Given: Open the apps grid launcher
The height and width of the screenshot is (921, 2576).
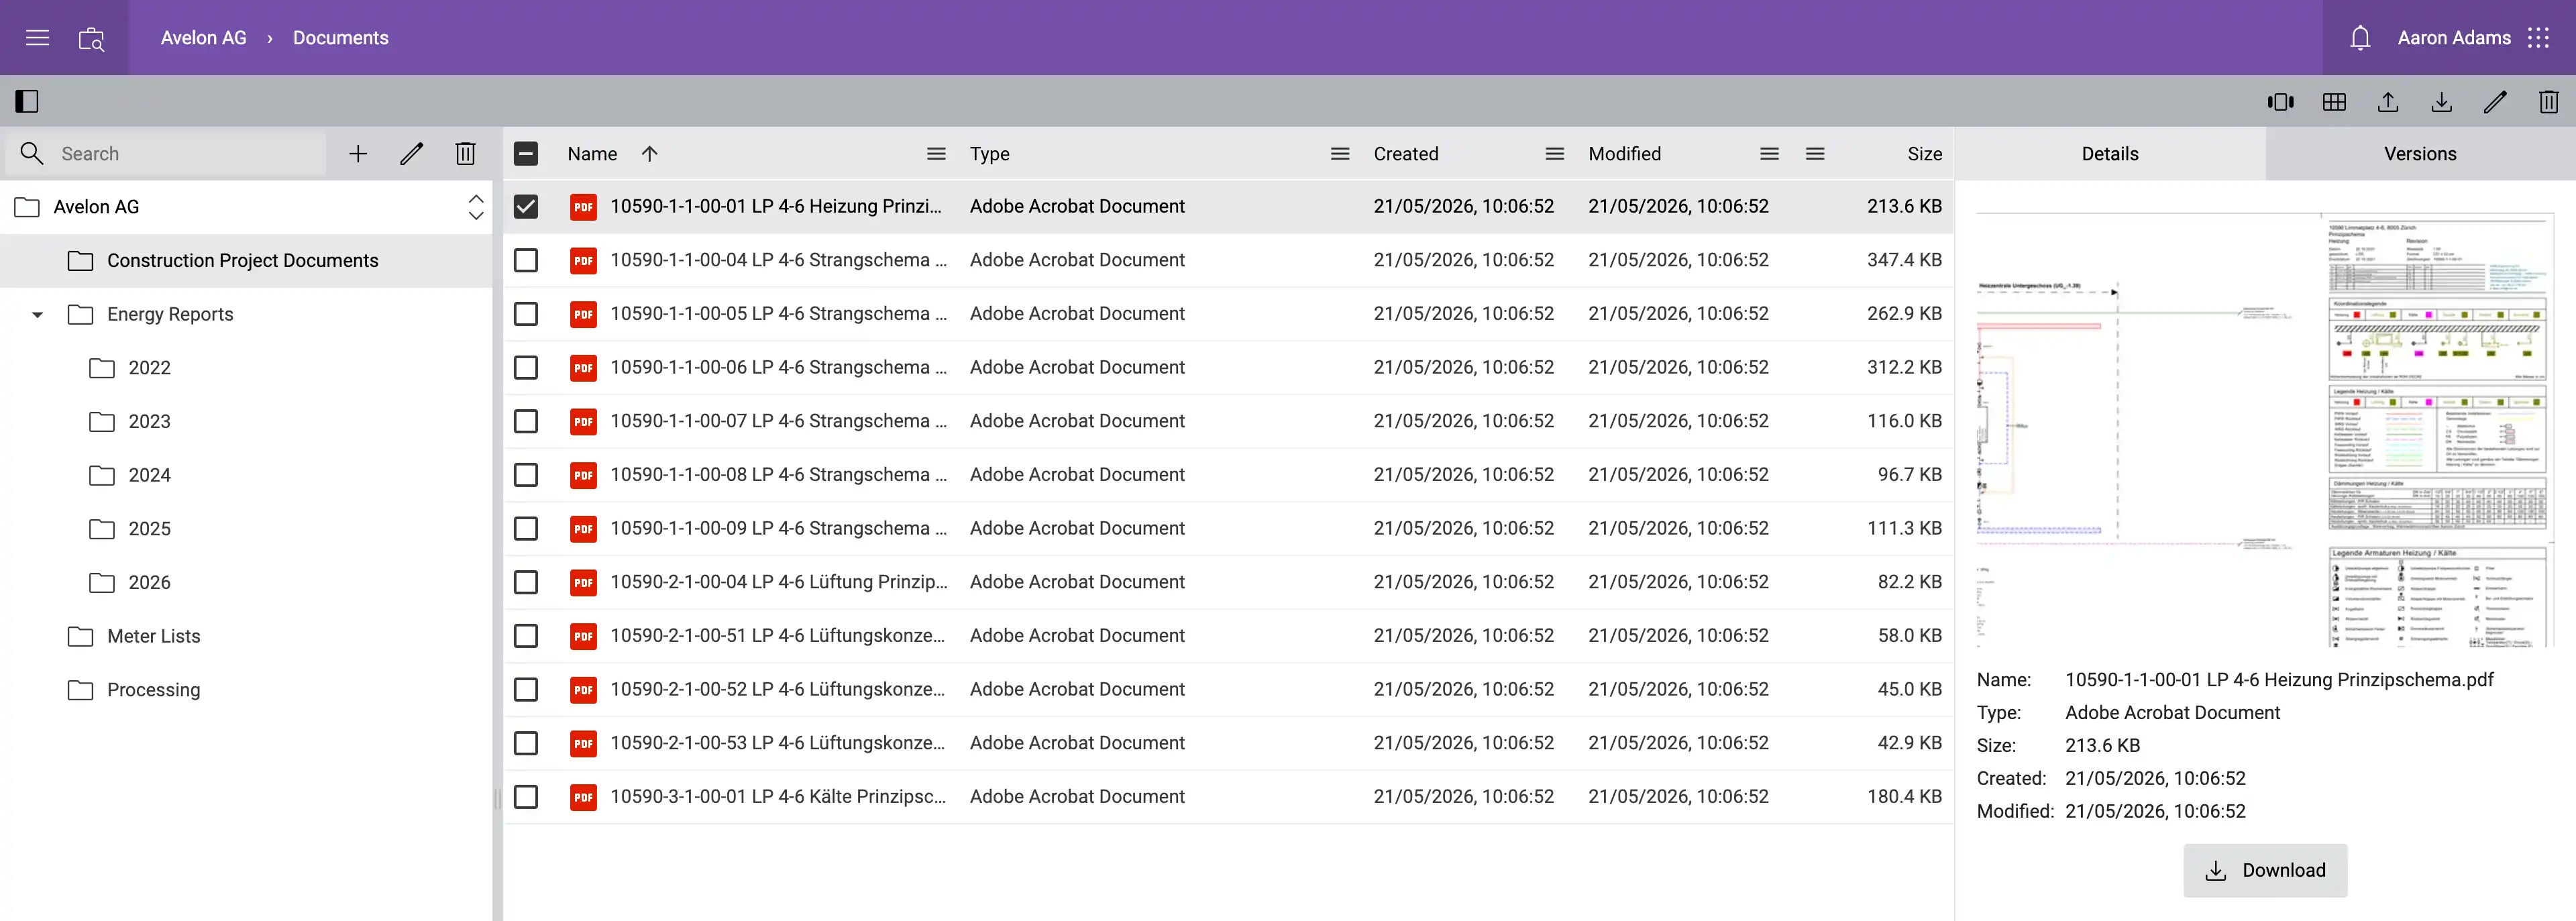Looking at the screenshot, I should coord(2538,38).
